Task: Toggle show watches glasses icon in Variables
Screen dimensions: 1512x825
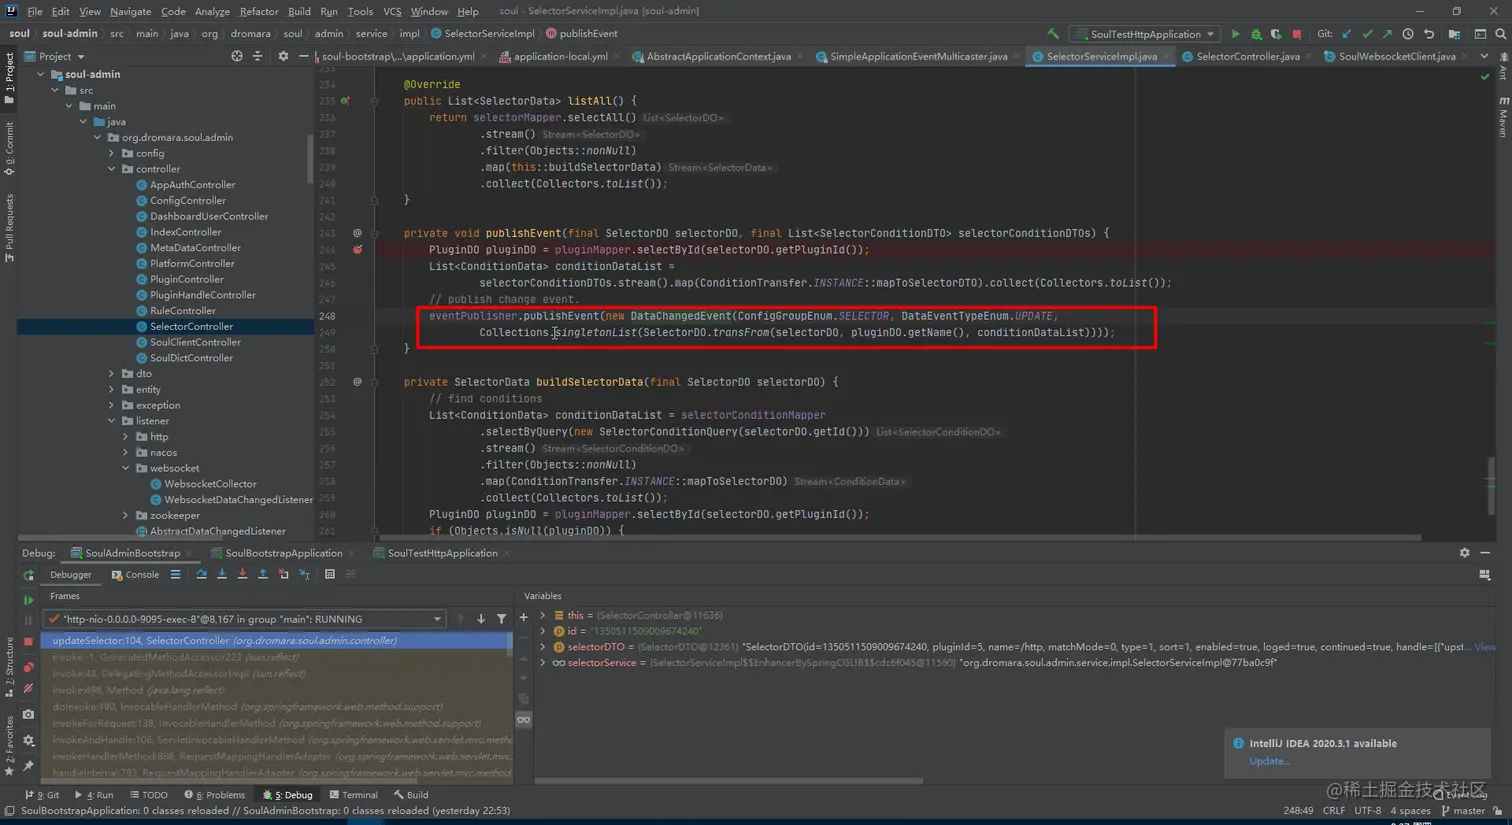Action: 523,720
